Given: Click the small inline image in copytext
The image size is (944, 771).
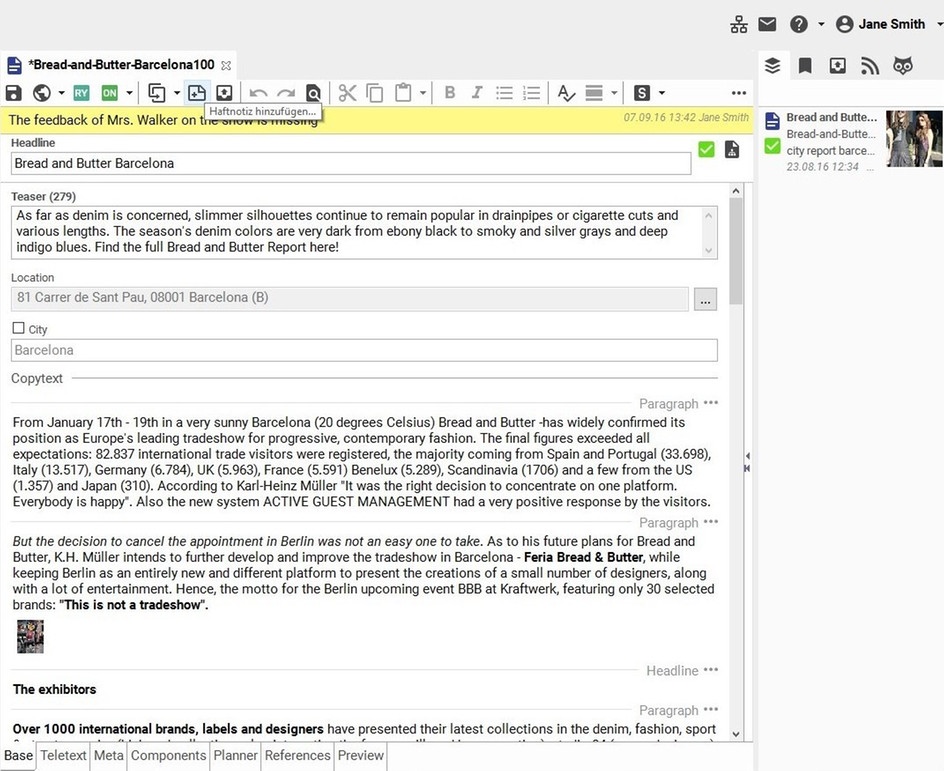Looking at the screenshot, I should pos(30,637).
